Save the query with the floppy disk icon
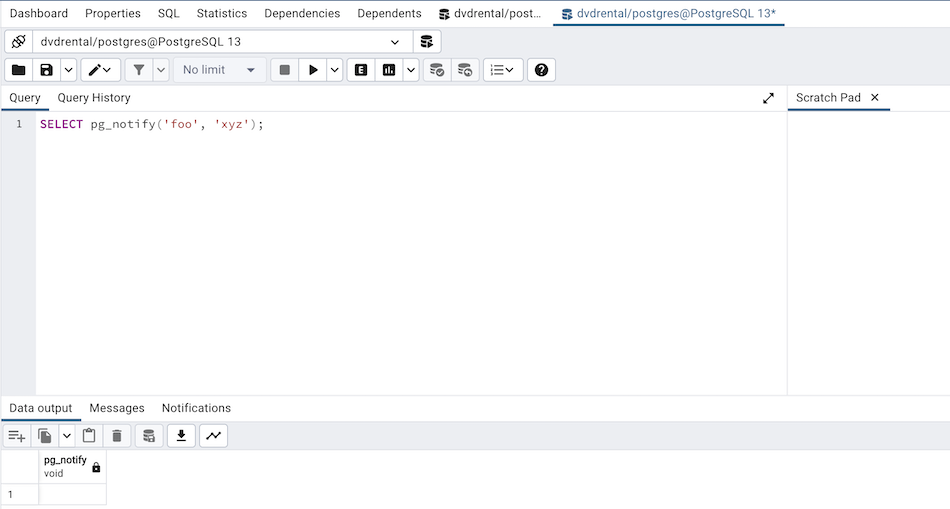 click(46, 70)
